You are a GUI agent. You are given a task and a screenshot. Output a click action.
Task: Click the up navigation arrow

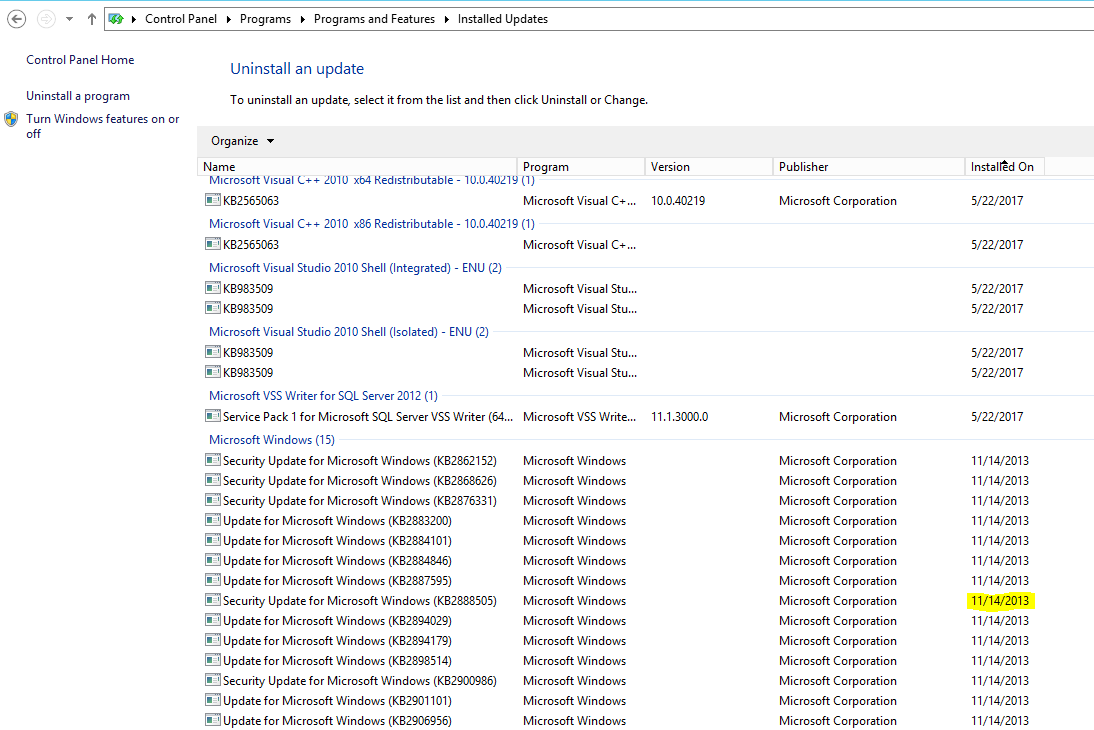tap(91, 18)
